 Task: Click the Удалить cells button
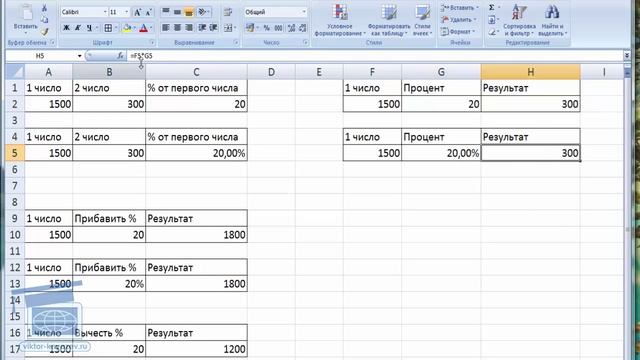click(x=460, y=20)
